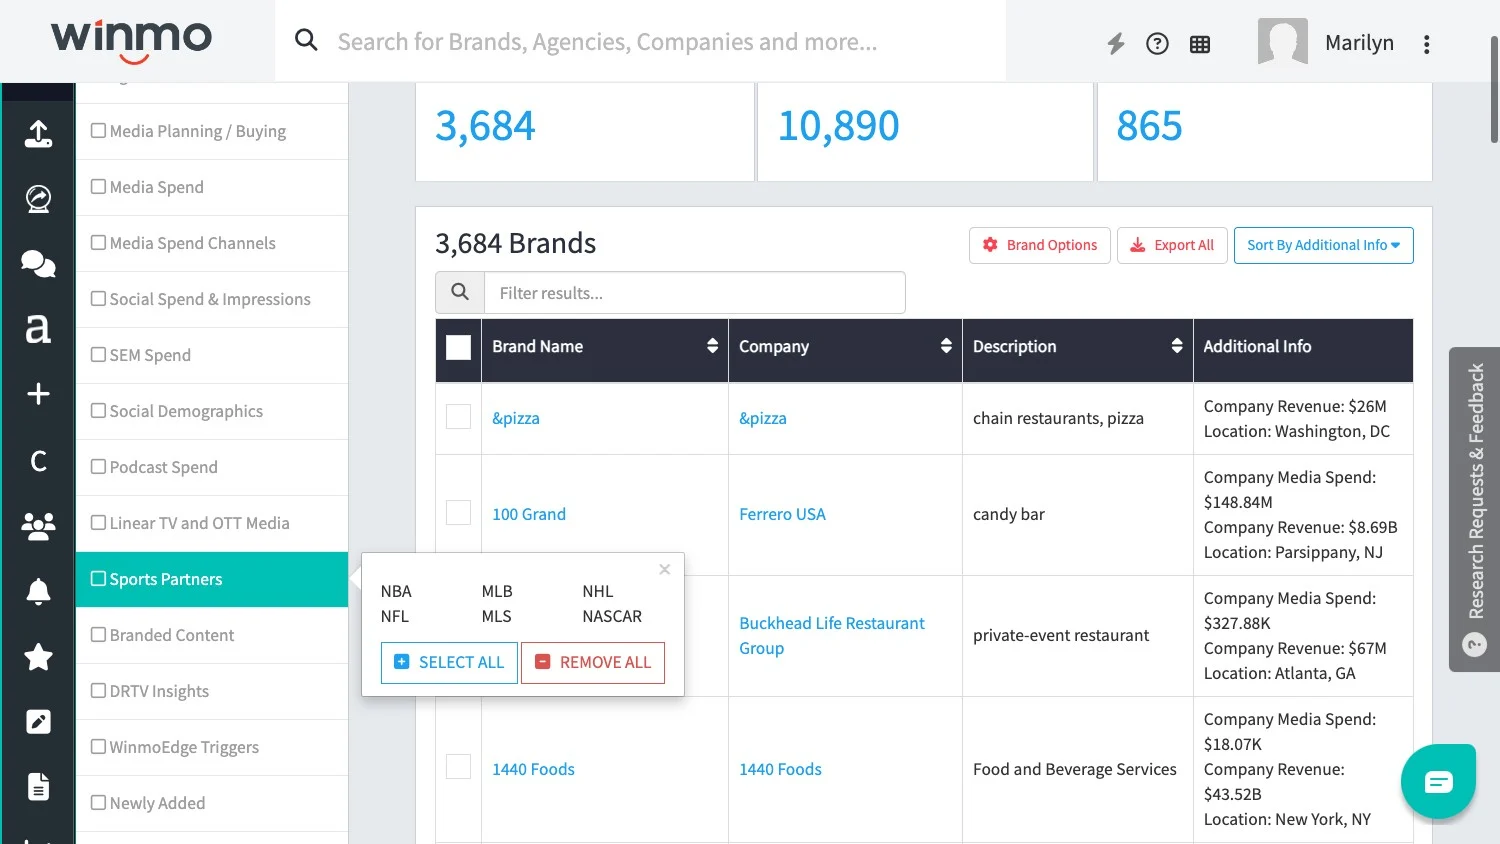
Task: Check the Media Planning / Buying filter
Action: pos(98,130)
